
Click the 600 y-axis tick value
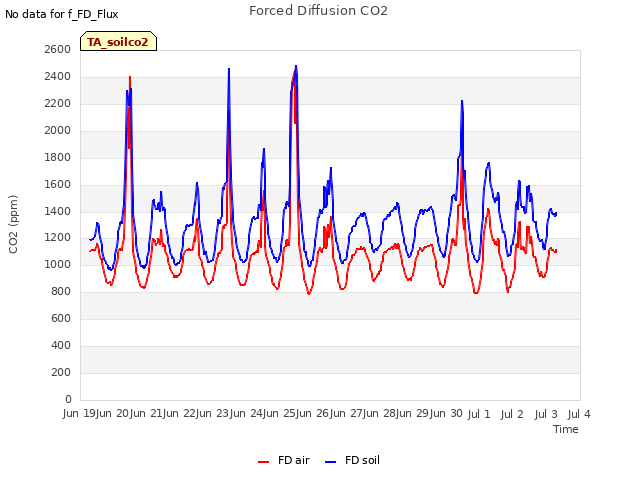[61, 318]
